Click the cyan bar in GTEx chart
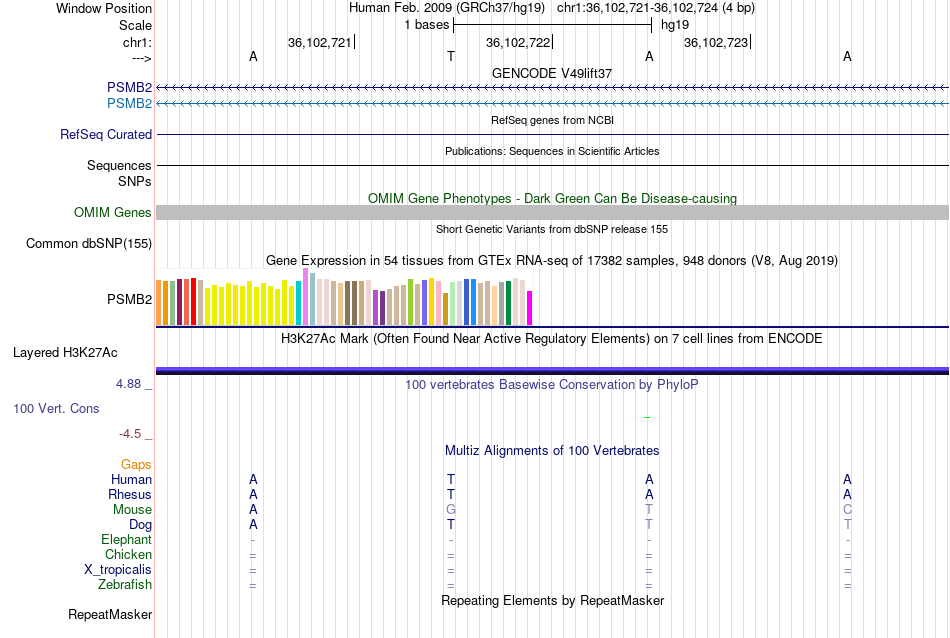 (x=298, y=303)
